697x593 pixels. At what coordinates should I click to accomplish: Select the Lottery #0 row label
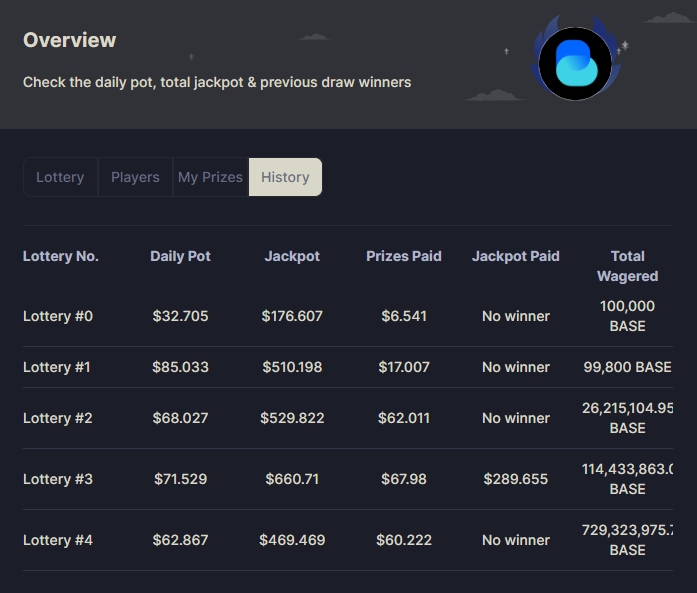[x=58, y=316]
